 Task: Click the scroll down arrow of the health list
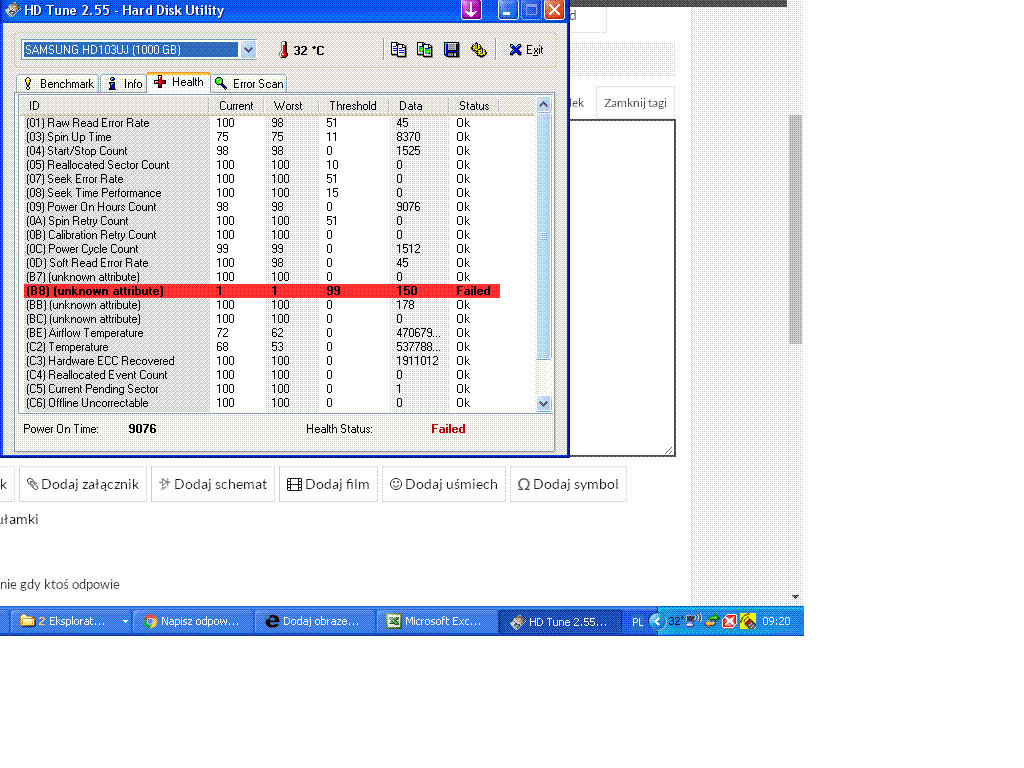pyautogui.click(x=543, y=404)
